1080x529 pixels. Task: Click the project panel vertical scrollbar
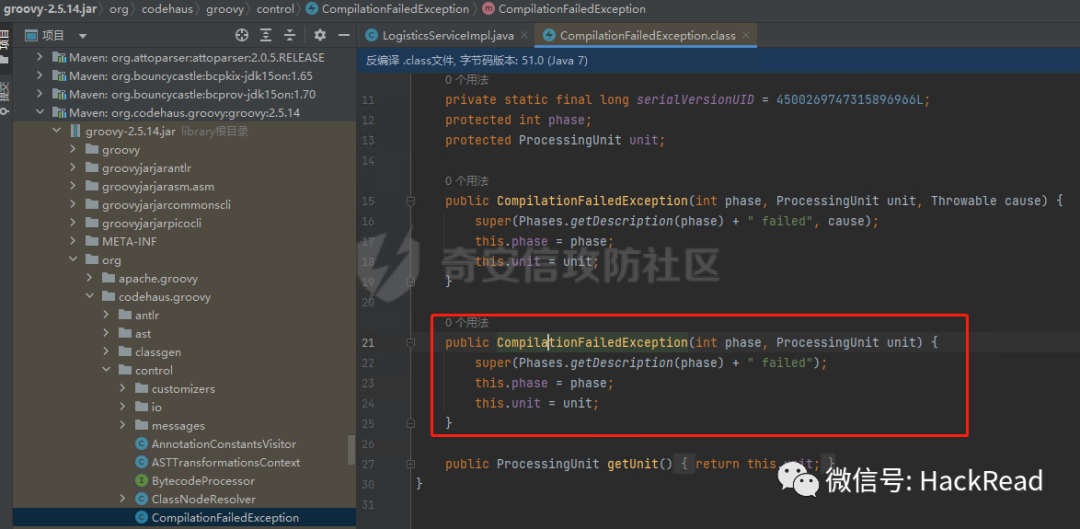(351, 449)
